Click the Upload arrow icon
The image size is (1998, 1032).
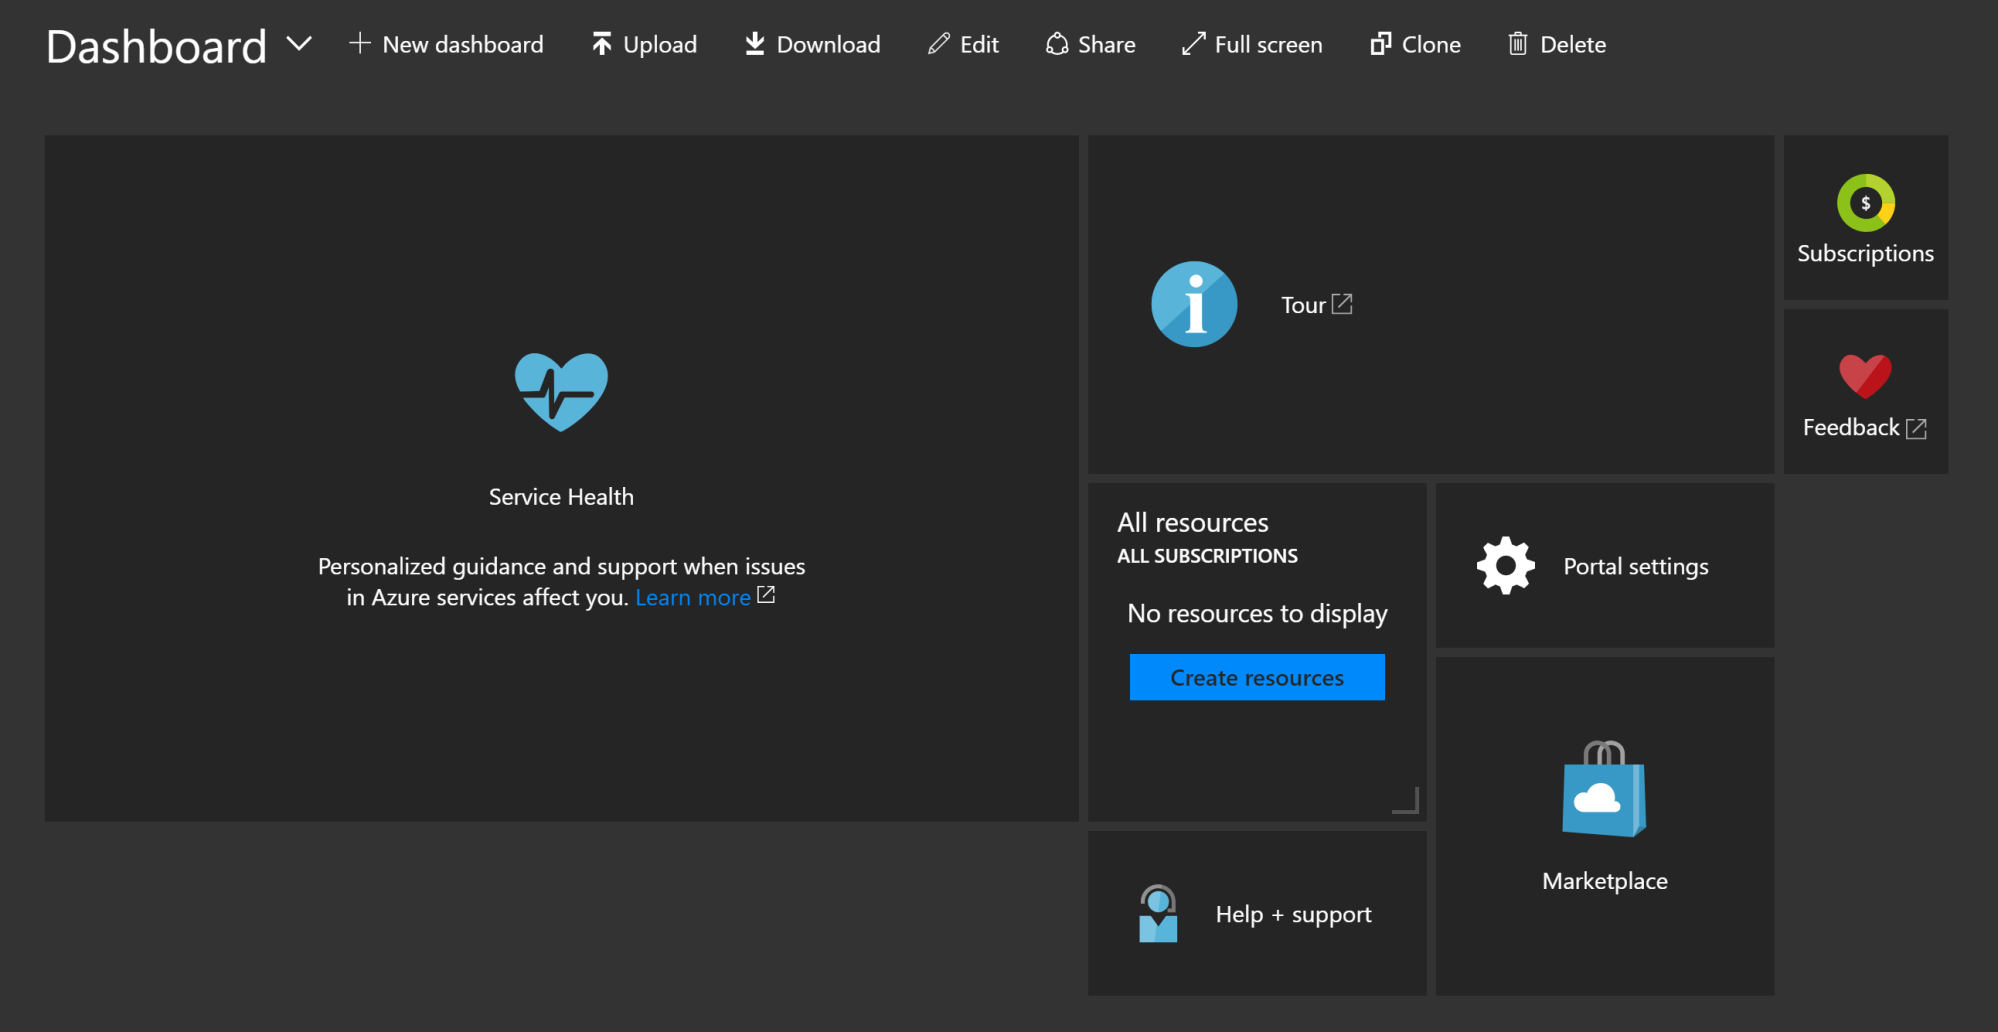(601, 44)
